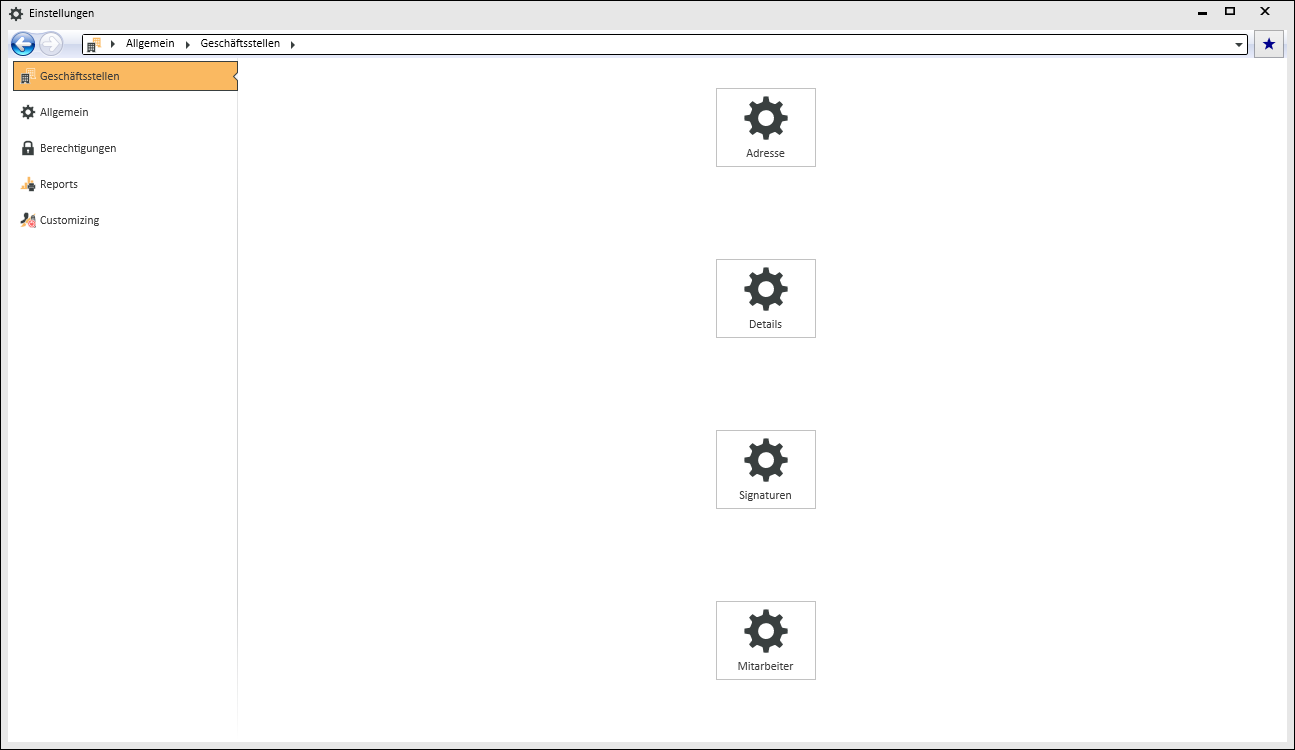Open the Mitarbeiter gear tile
The image size is (1295, 750).
click(765, 640)
